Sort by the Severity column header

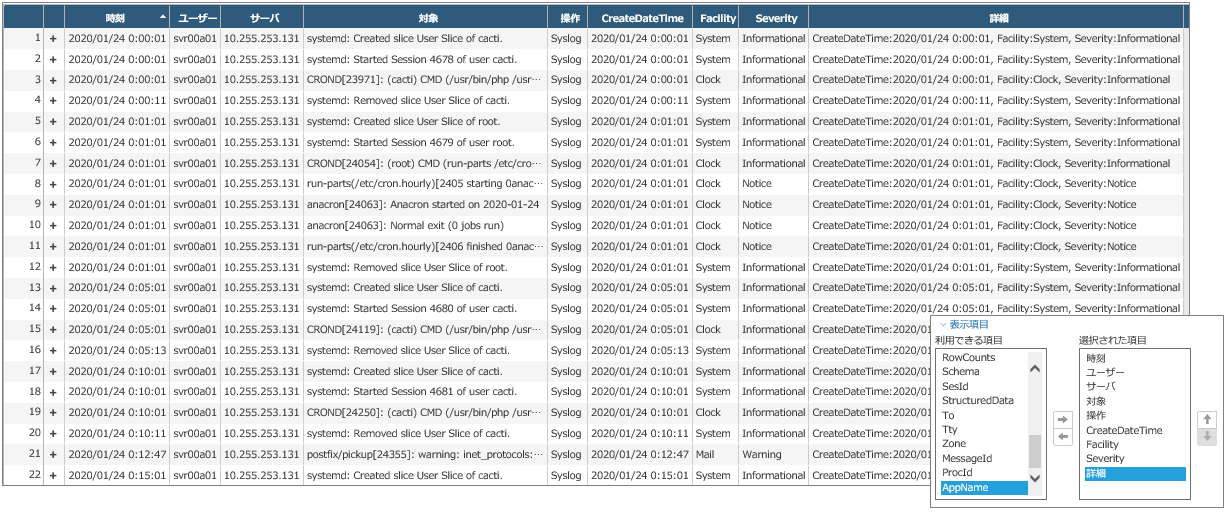[775, 18]
